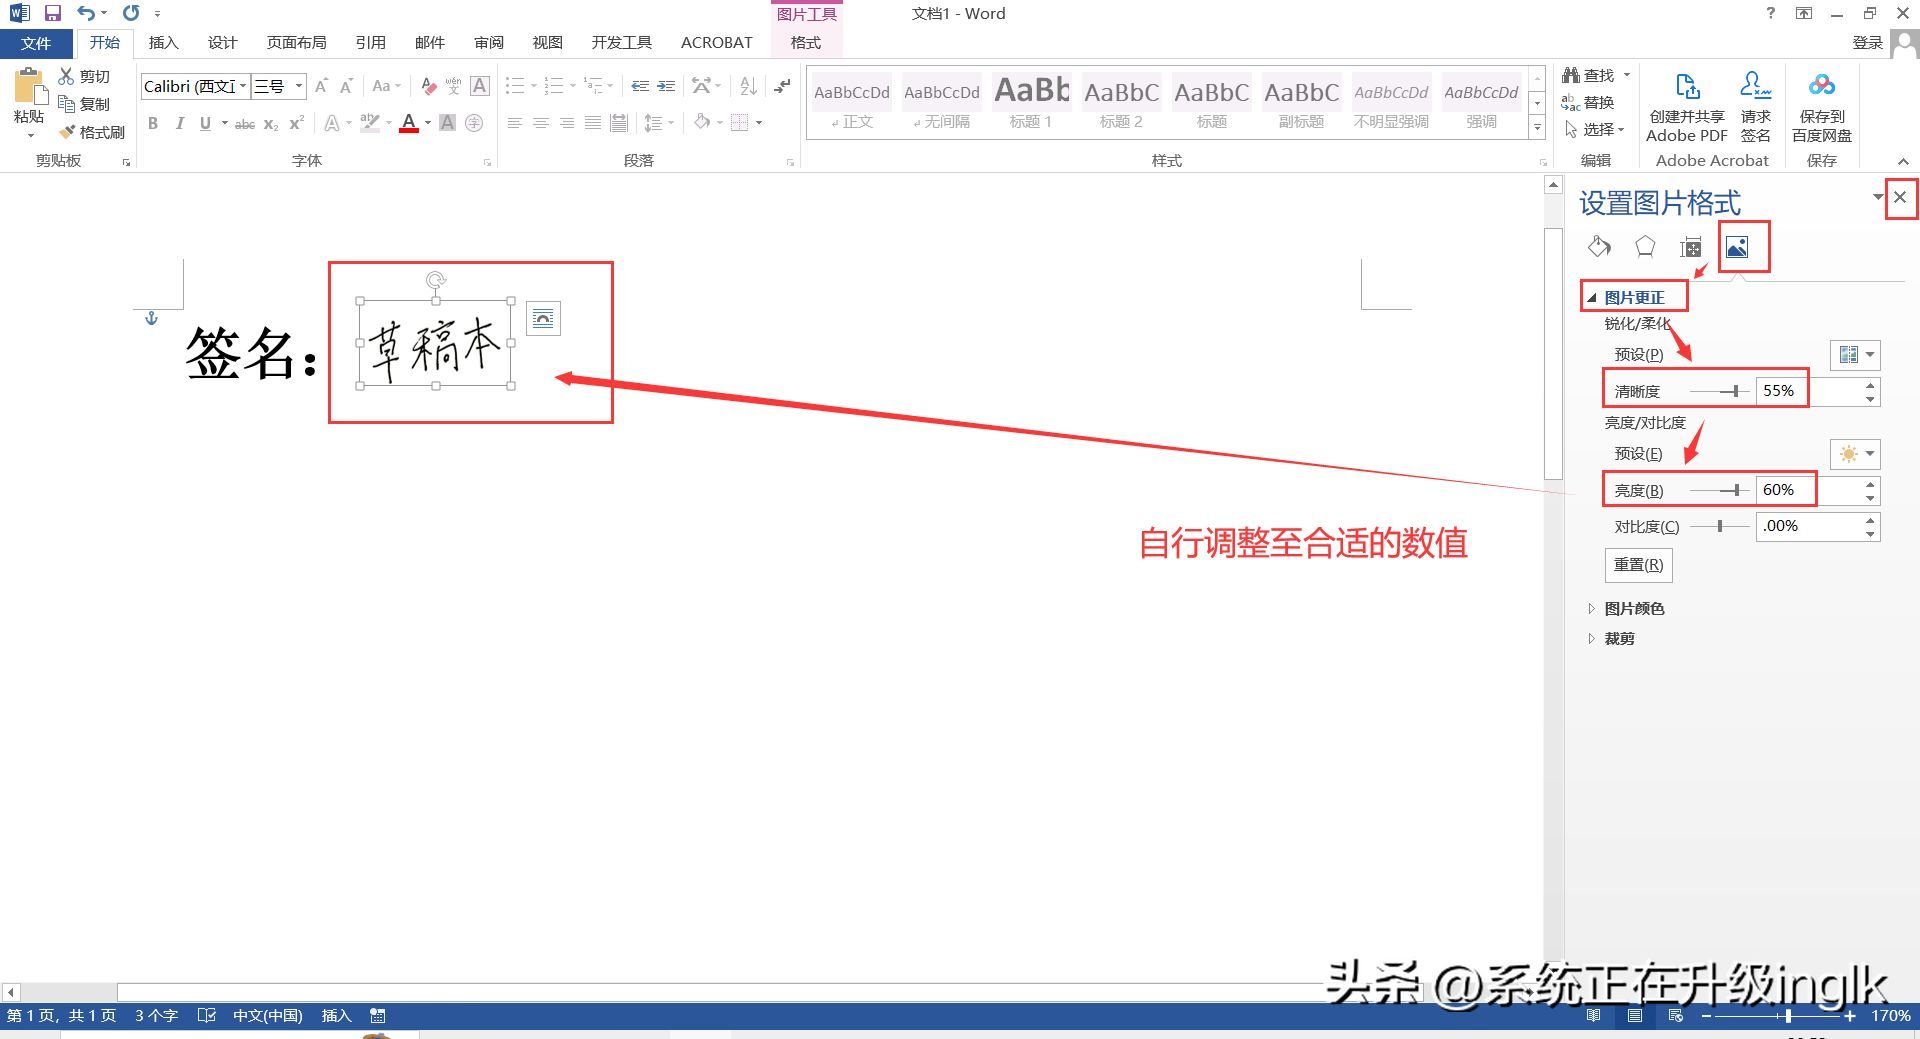The height and width of the screenshot is (1039, 1920).
Task: Click Create and Share Adobe PDF
Action: (1687, 106)
